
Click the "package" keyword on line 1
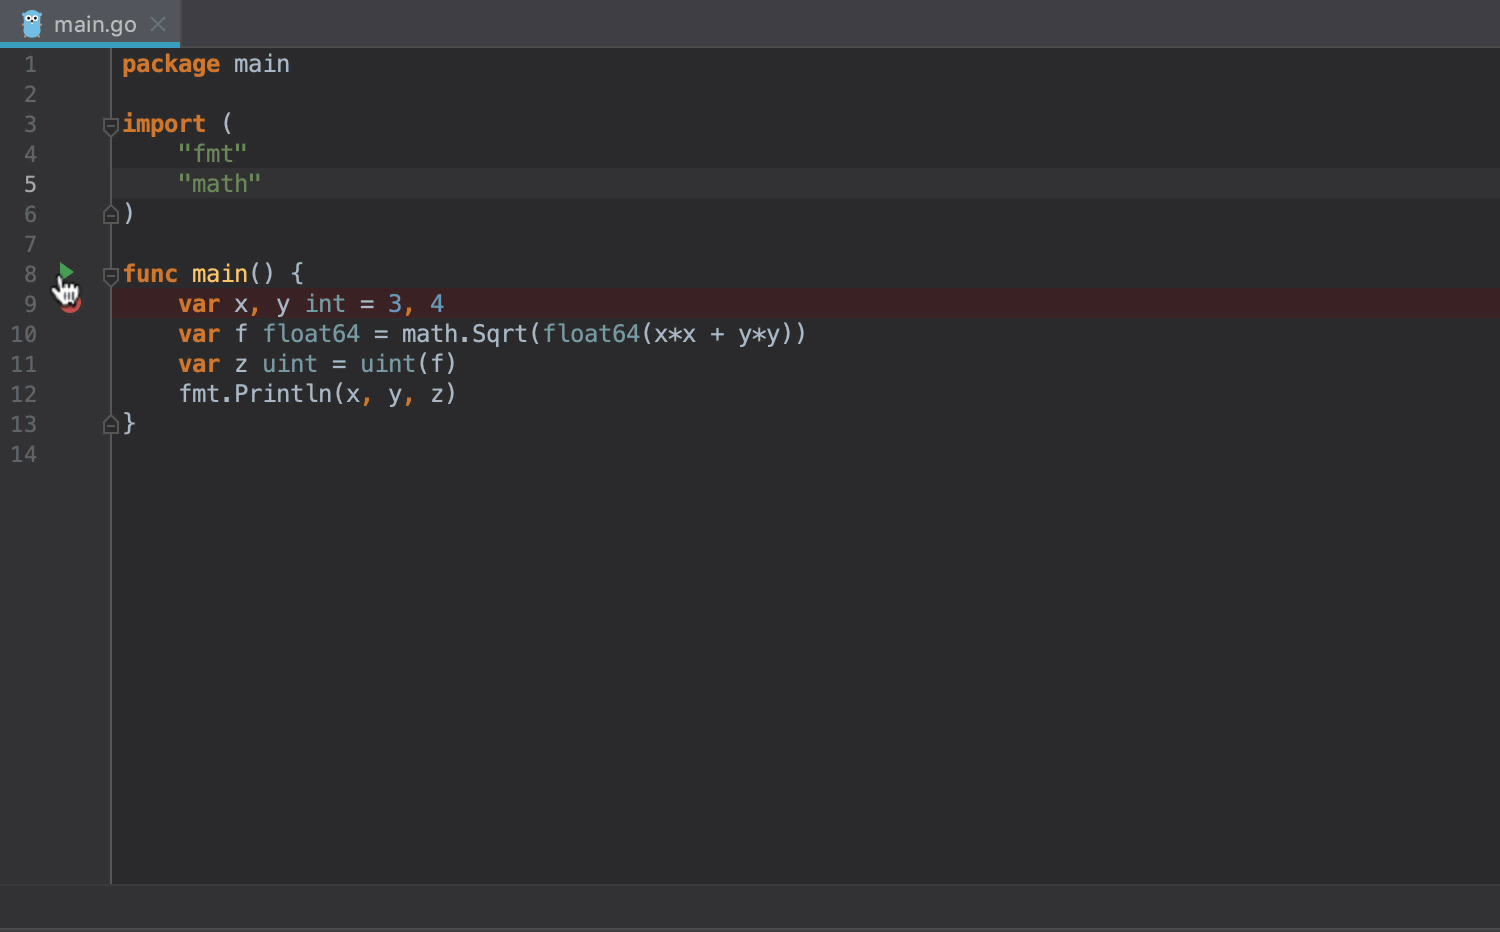(x=171, y=64)
